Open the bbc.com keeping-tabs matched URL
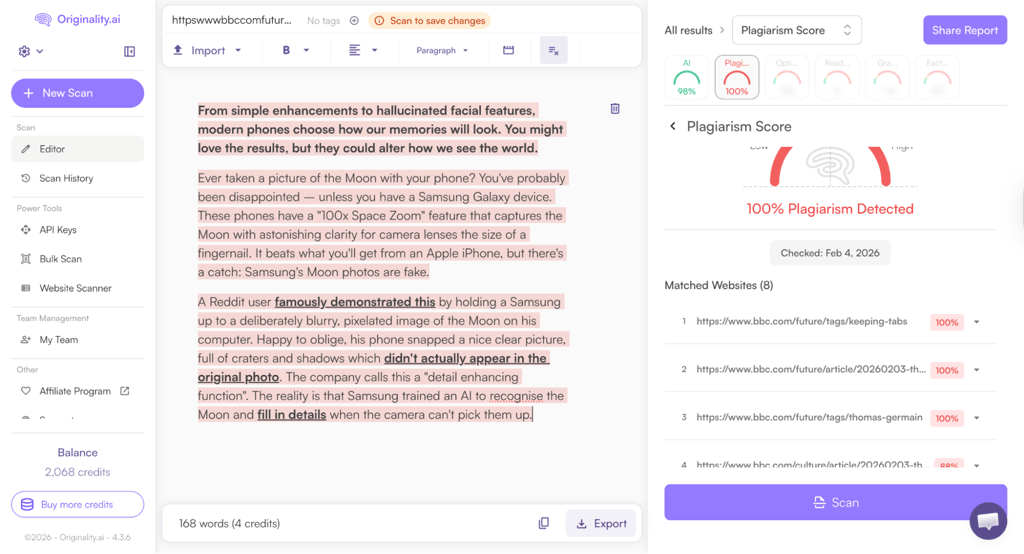The image size is (1024, 554). 801,321
